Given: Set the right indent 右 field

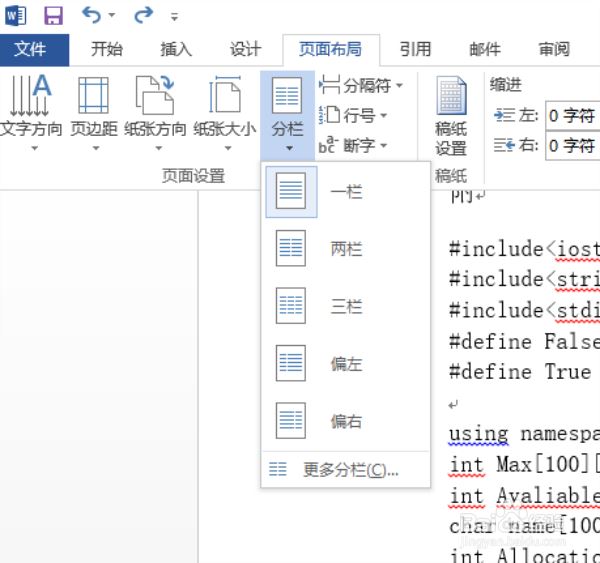Looking at the screenshot, I should [572, 145].
